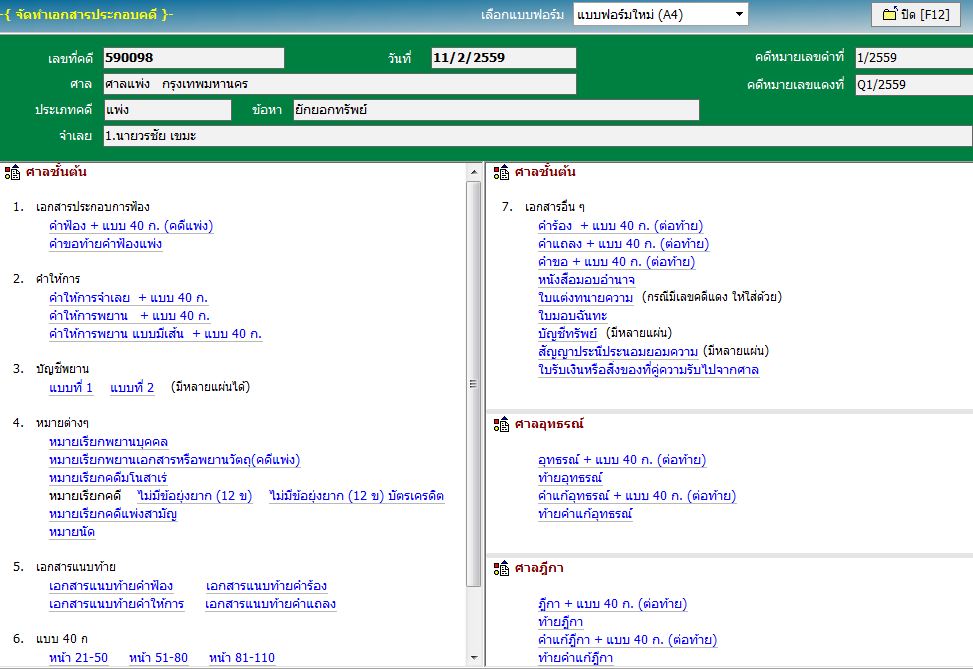
Task: Open the บัญชีทรัพย์ link
Action: point(568,334)
